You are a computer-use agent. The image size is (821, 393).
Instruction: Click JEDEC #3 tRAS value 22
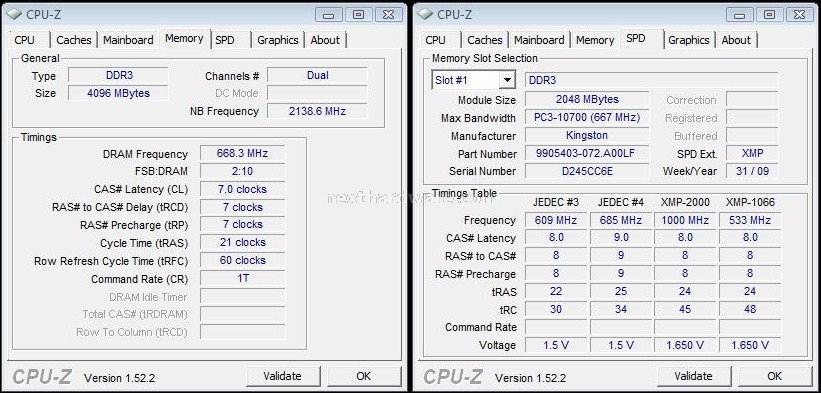coord(556,291)
